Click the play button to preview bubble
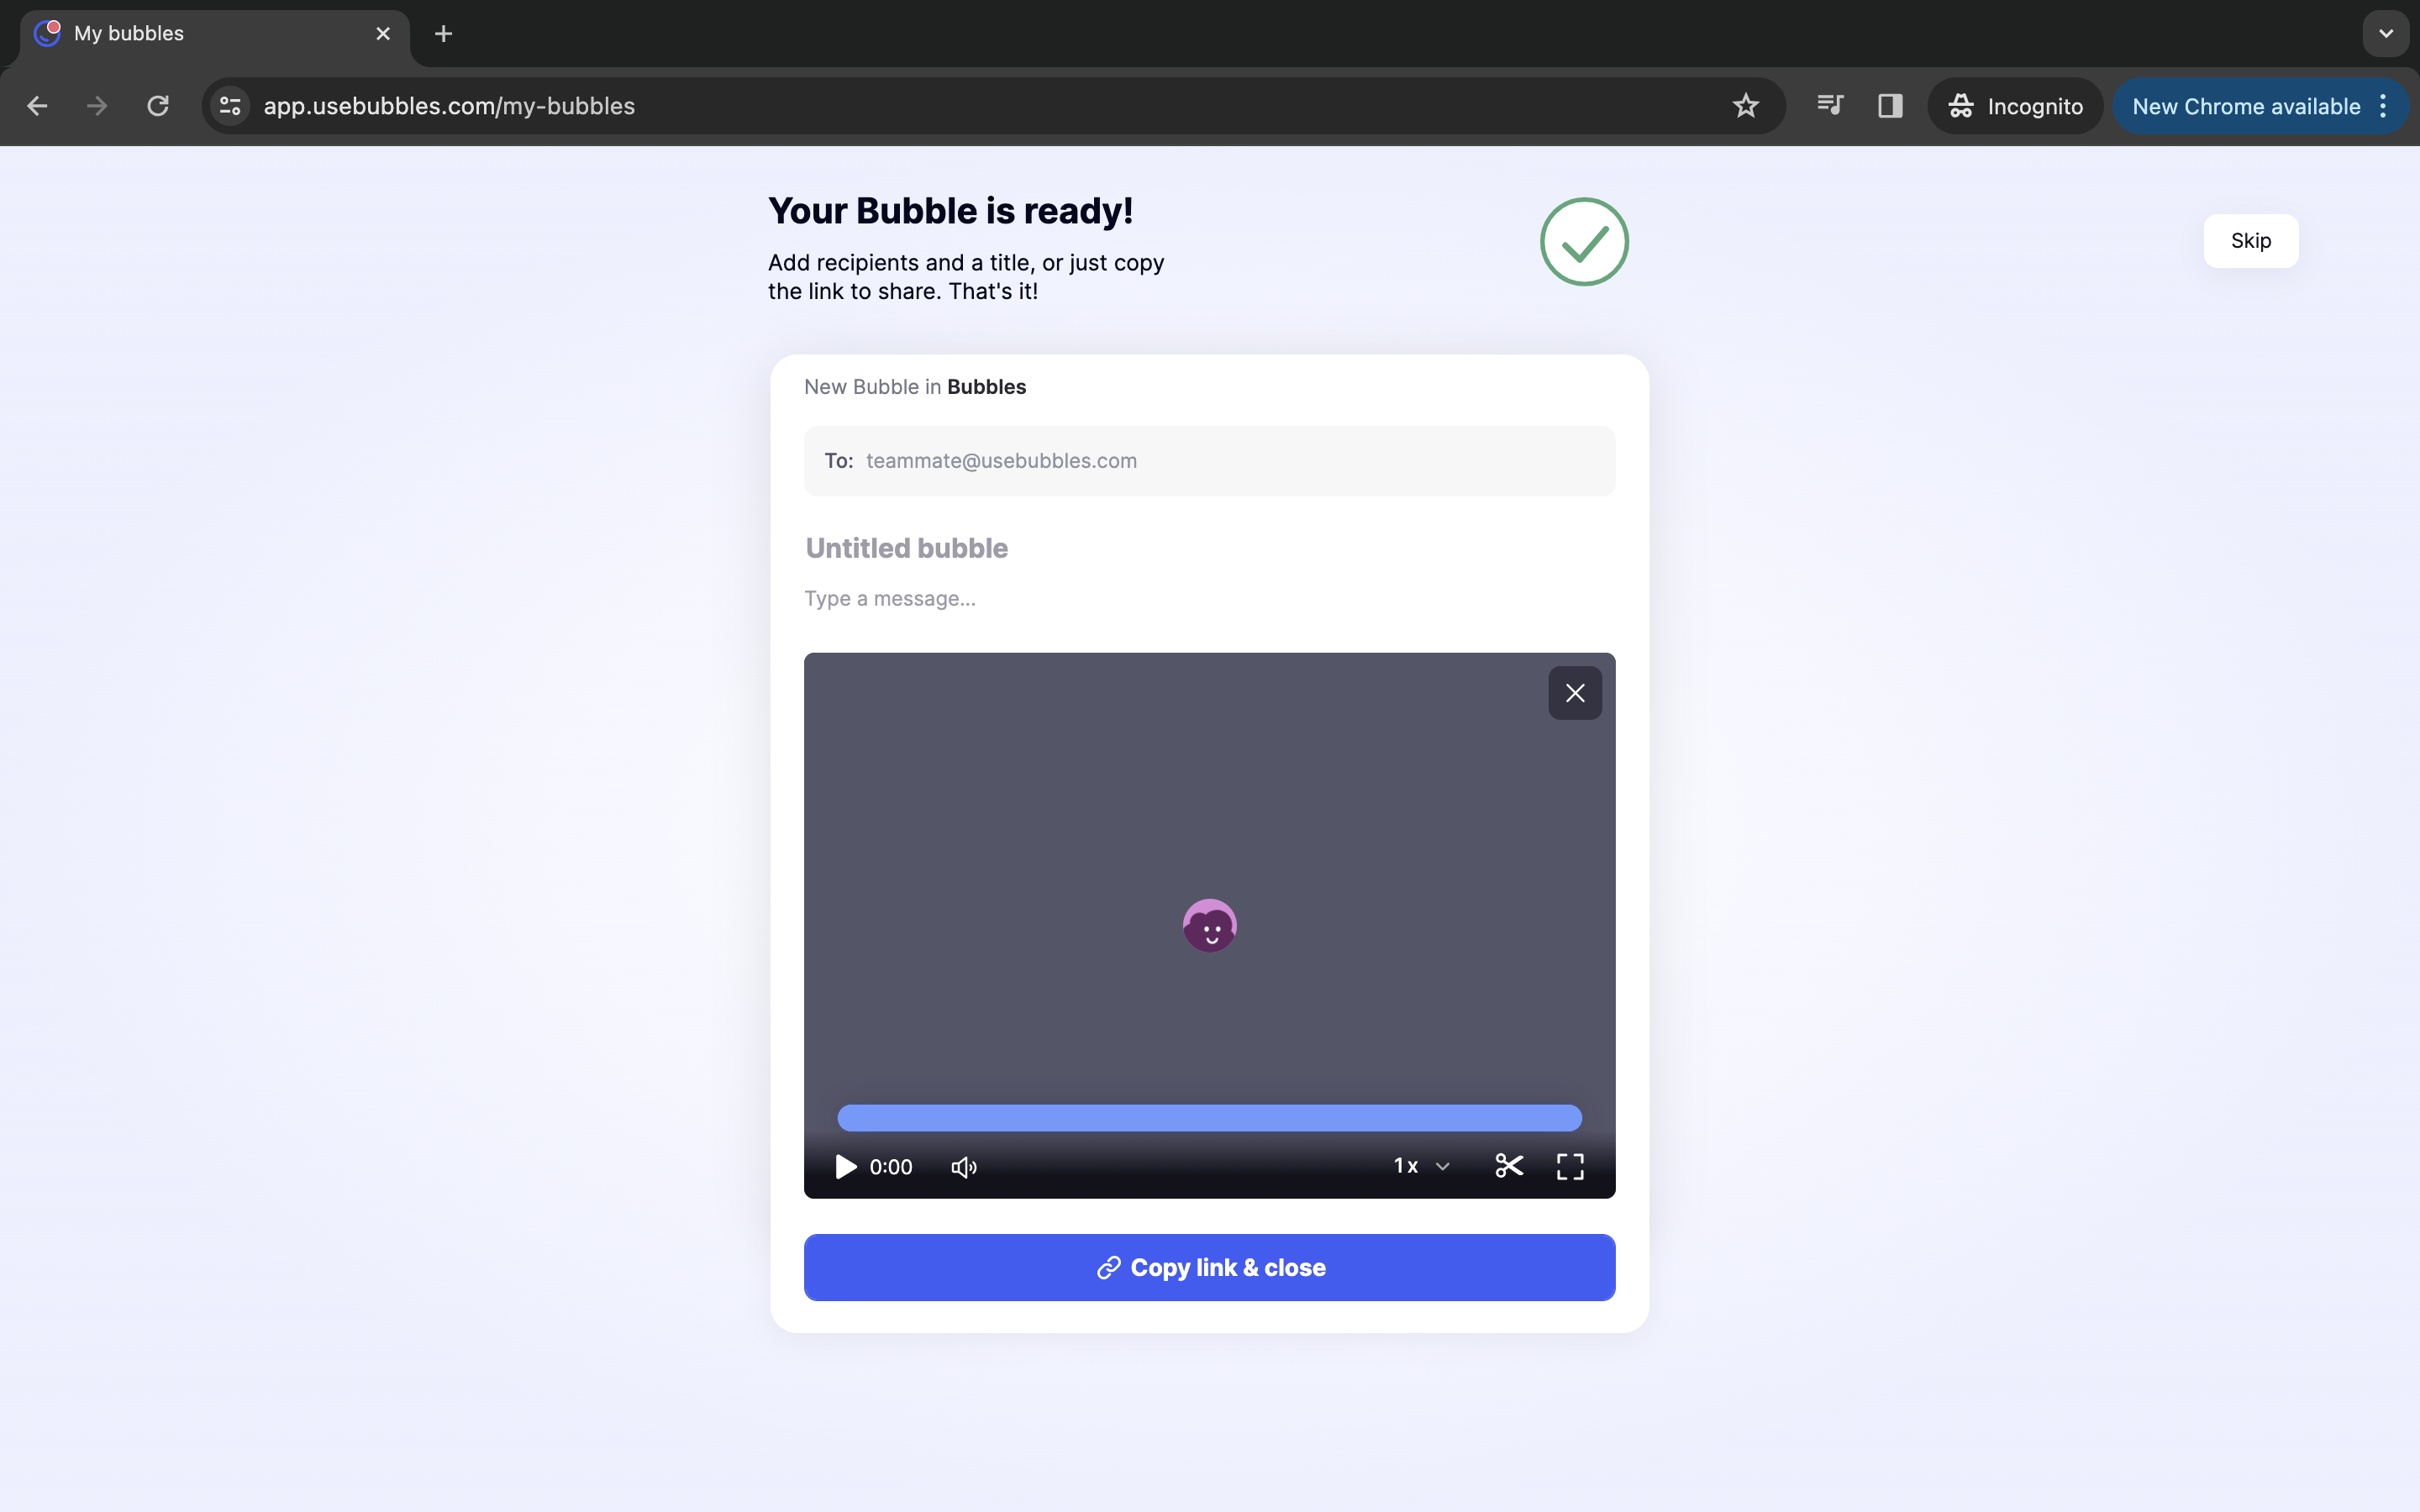2420x1512 pixels. [x=844, y=1165]
